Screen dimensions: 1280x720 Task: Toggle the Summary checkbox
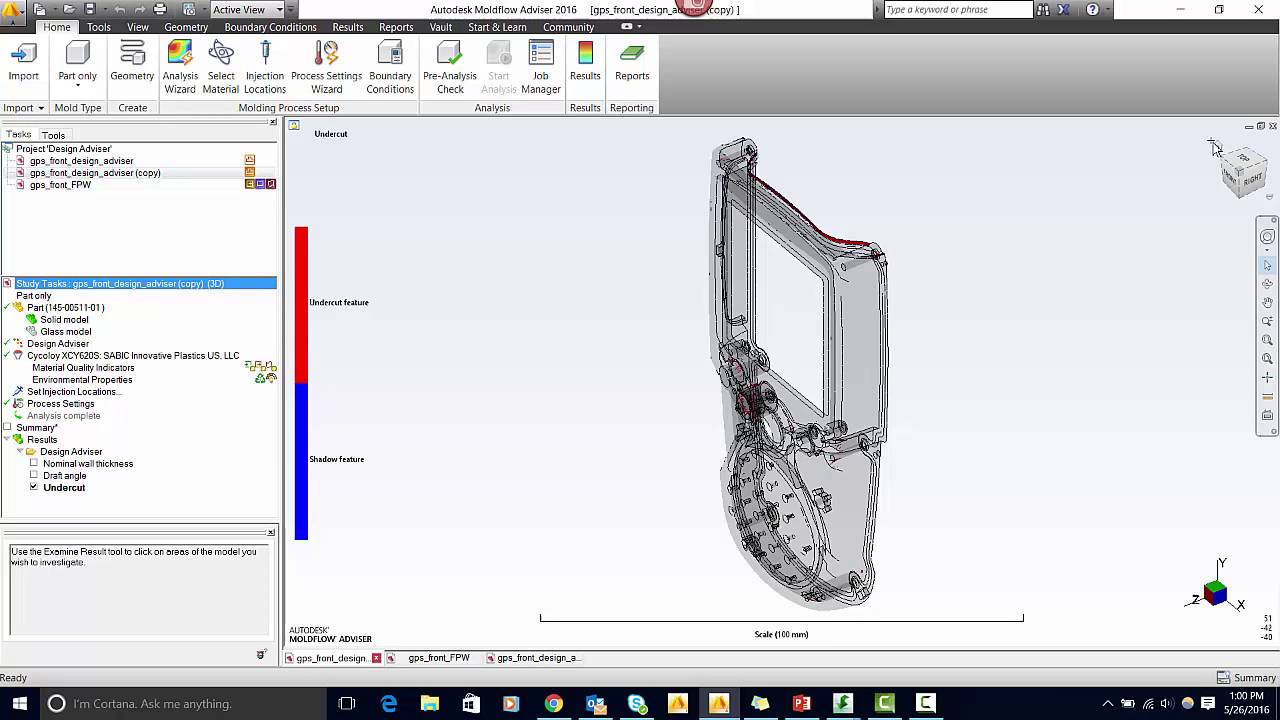tap(7, 427)
